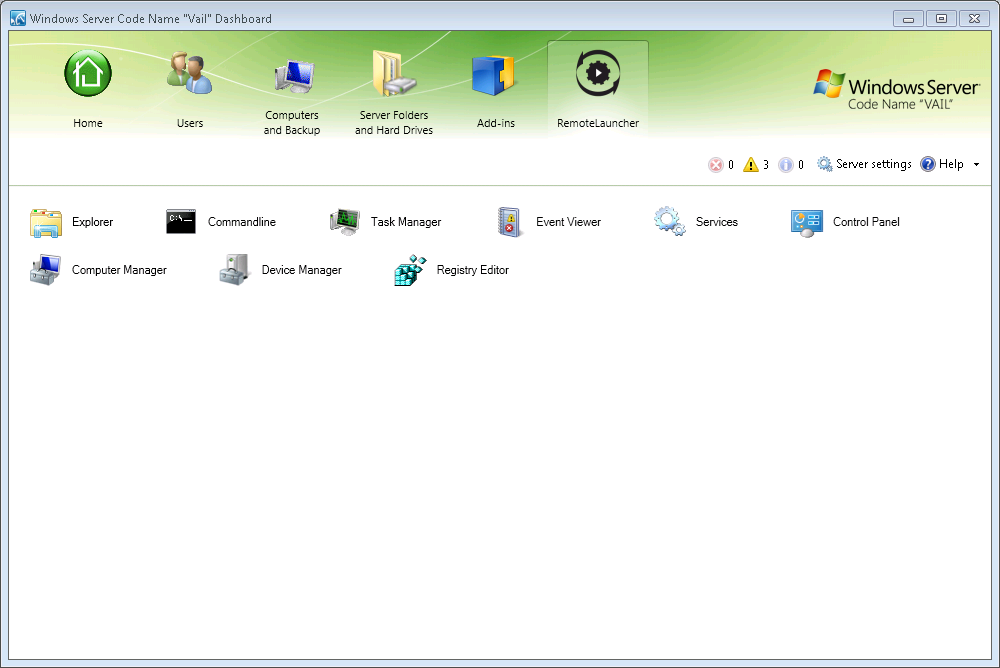Image resolution: width=1000 pixels, height=668 pixels.
Task: Click the Home tab label
Action: tap(88, 123)
